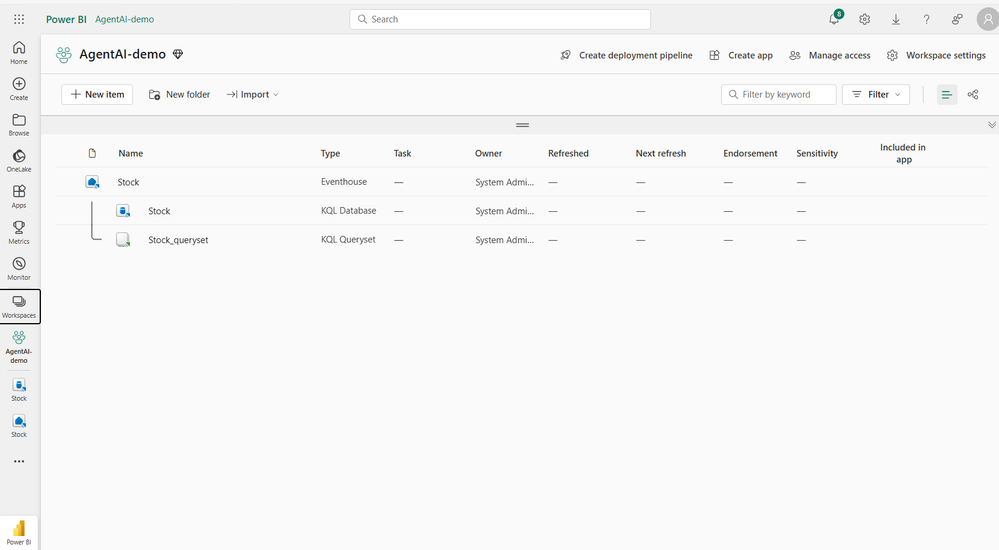
Task: Sort by the Owner column header
Action: click(x=488, y=154)
